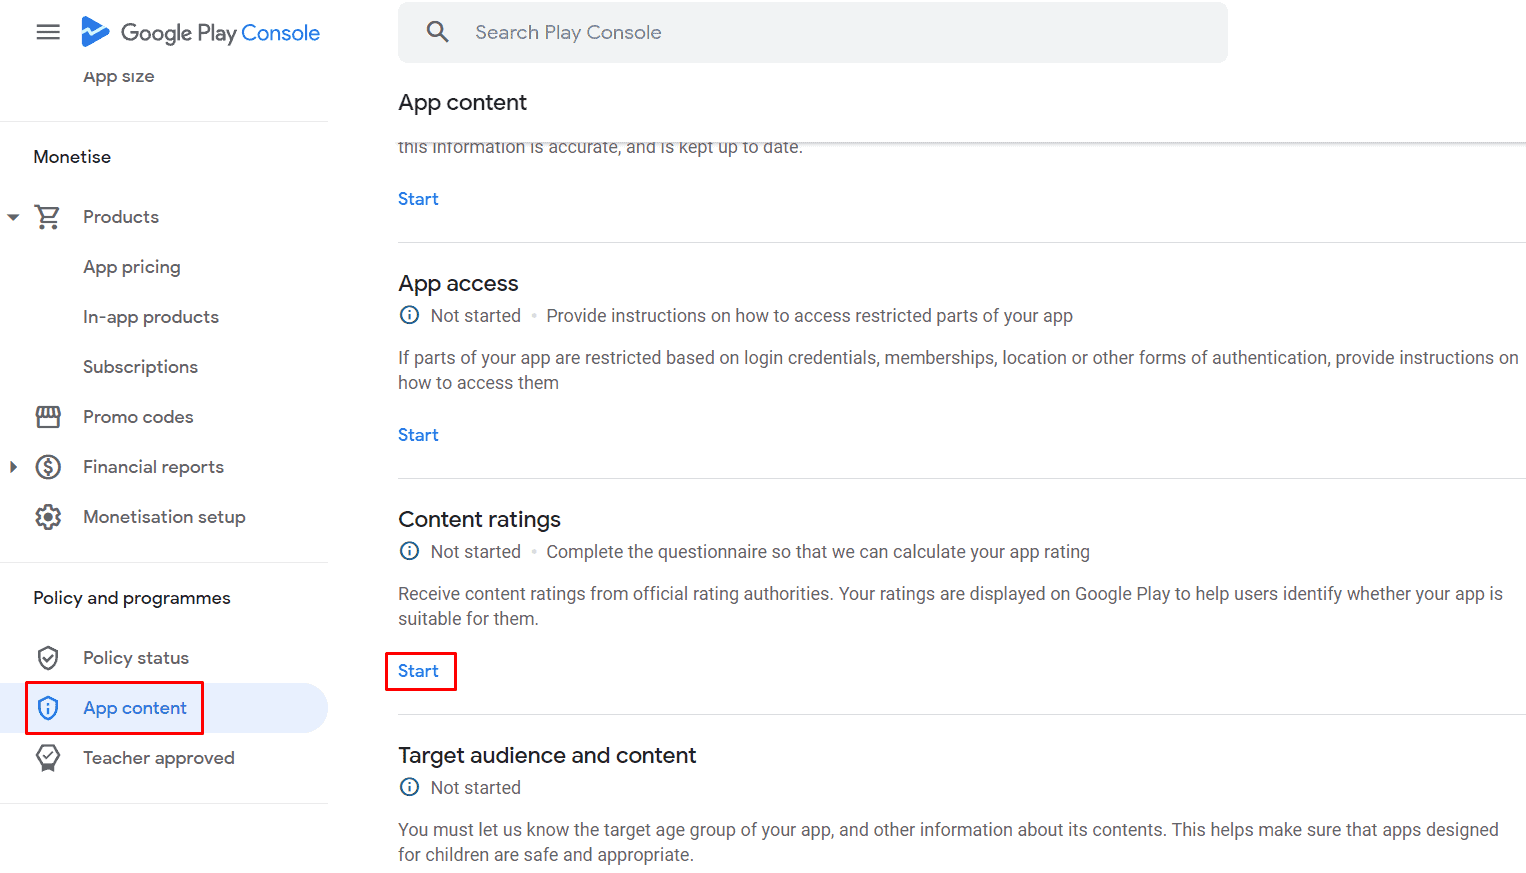Start the App access instructions
This screenshot has width=1526, height=873.
(x=418, y=434)
